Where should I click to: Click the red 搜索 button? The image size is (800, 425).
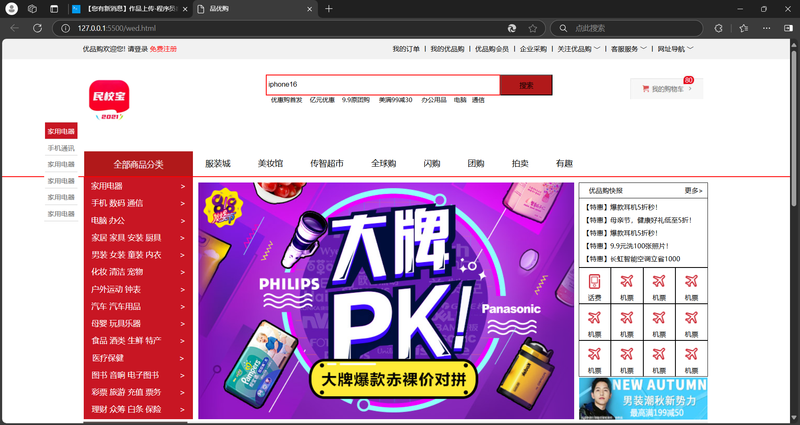coord(526,85)
